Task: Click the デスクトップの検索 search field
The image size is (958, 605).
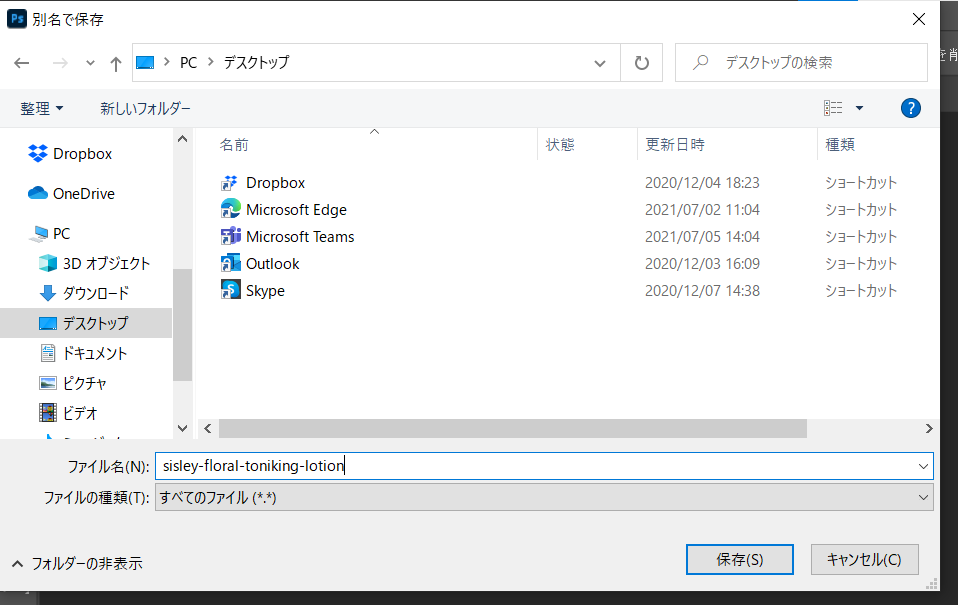Action: point(810,63)
